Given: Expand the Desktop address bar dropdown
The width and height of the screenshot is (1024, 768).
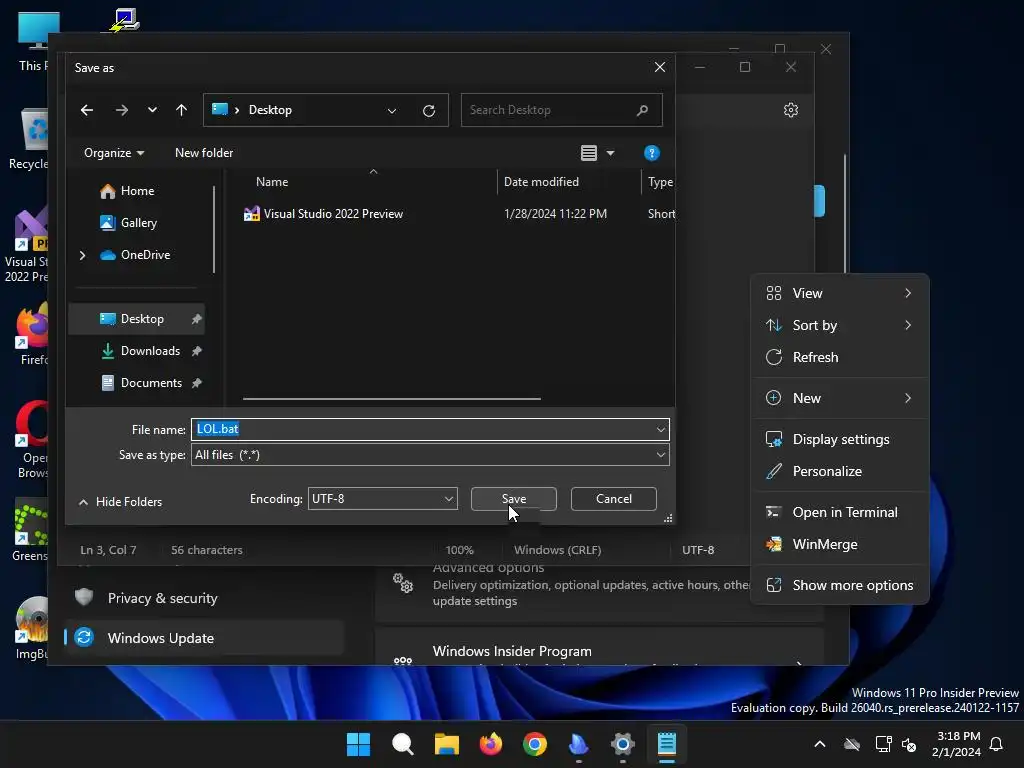Looking at the screenshot, I should tap(392, 110).
